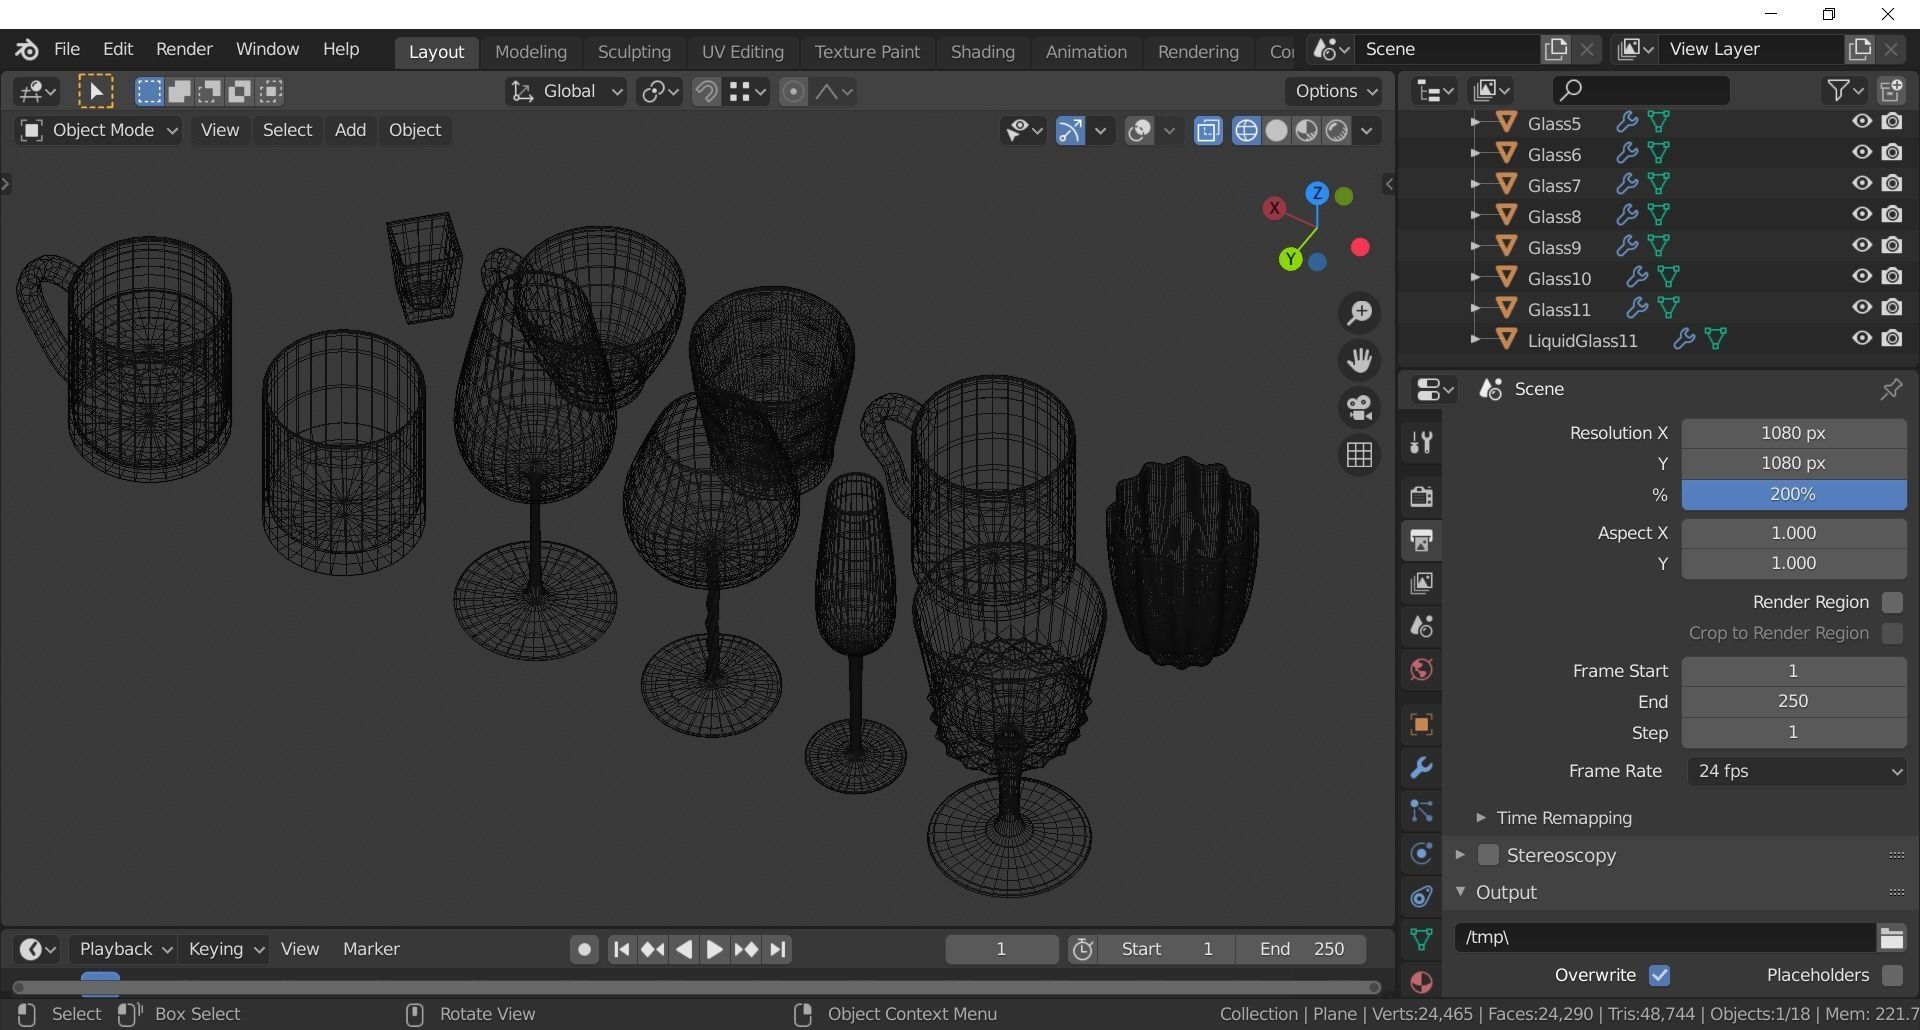Viewport: 1920px width, 1030px height.
Task: Open Render properties tab
Action: 1421,497
